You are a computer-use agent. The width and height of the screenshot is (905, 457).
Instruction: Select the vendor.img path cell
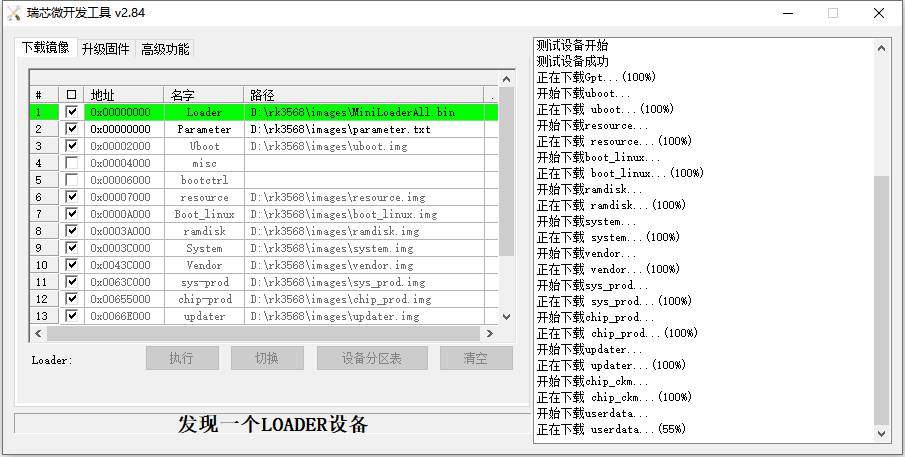point(364,265)
